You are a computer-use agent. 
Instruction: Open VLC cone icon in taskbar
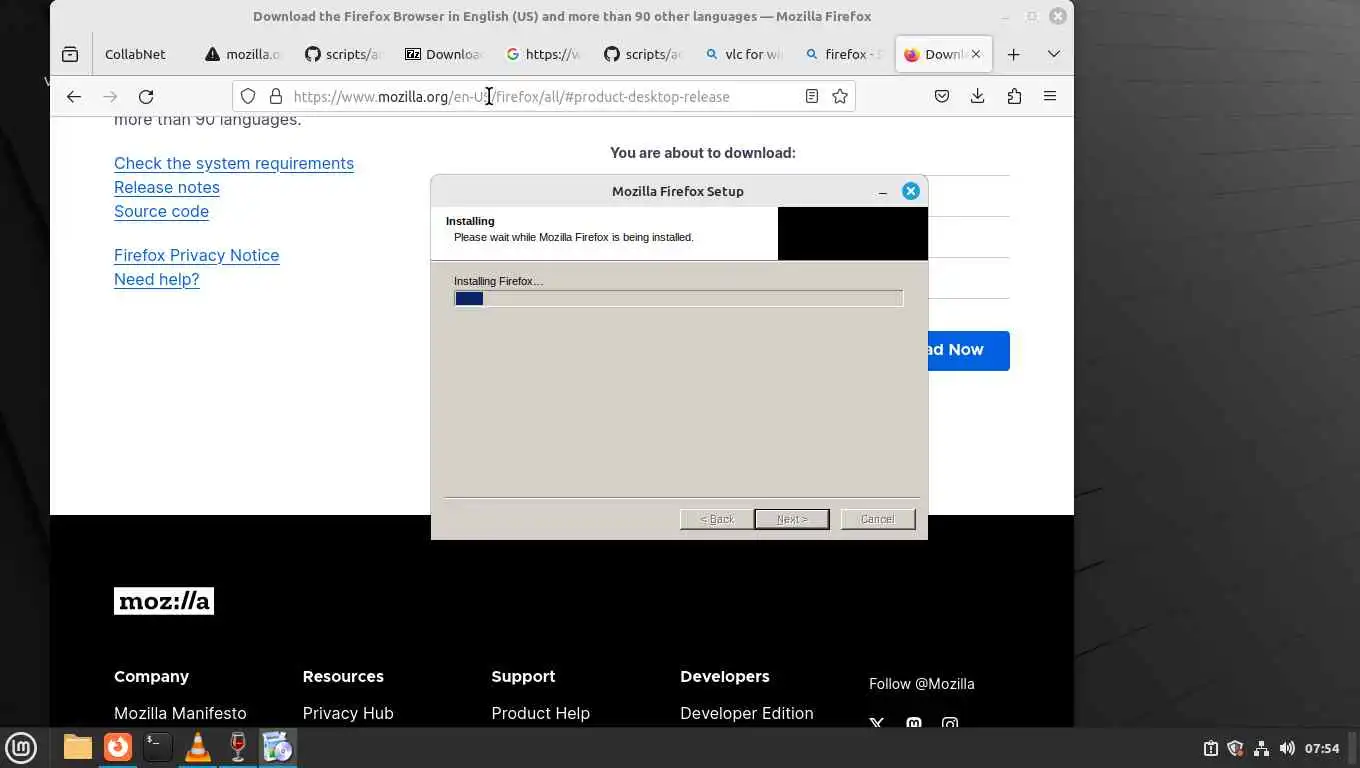point(198,747)
